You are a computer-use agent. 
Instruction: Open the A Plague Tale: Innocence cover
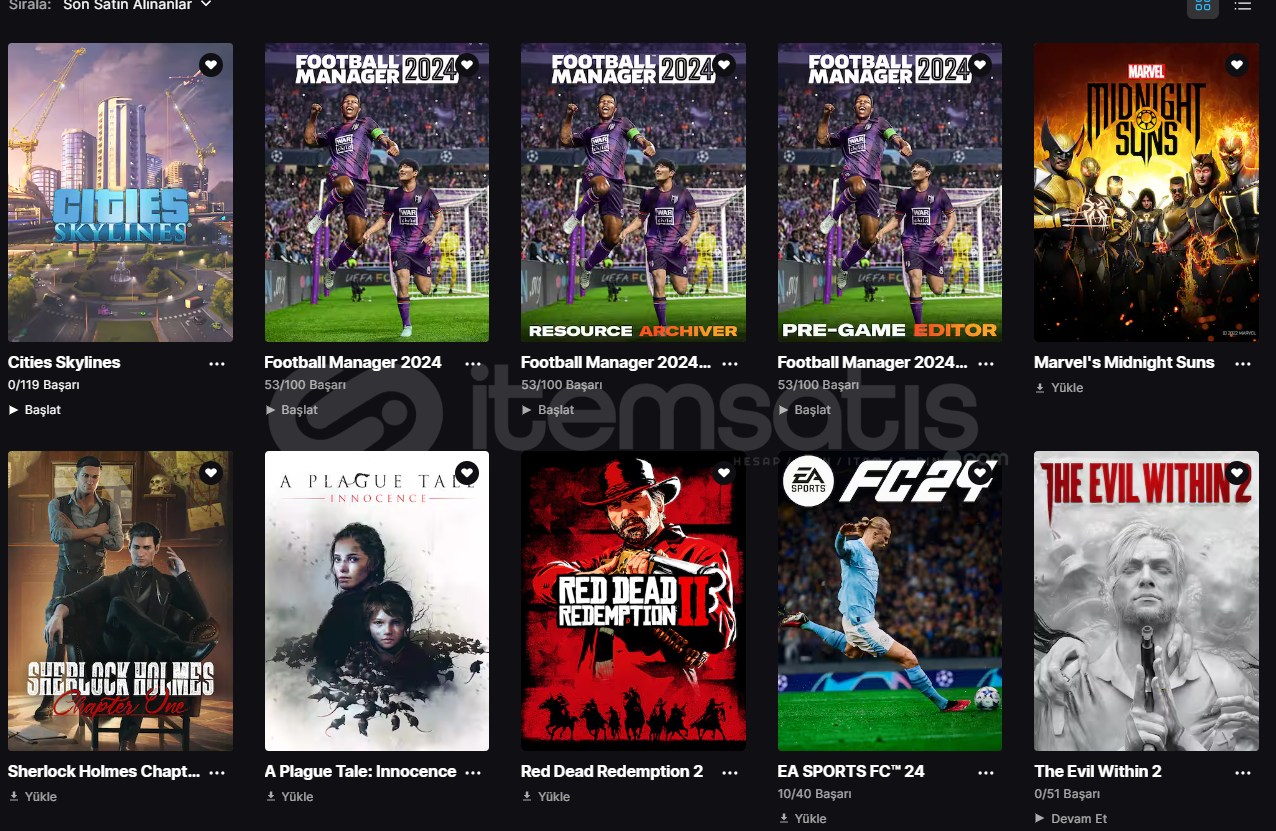coord(377,601)
